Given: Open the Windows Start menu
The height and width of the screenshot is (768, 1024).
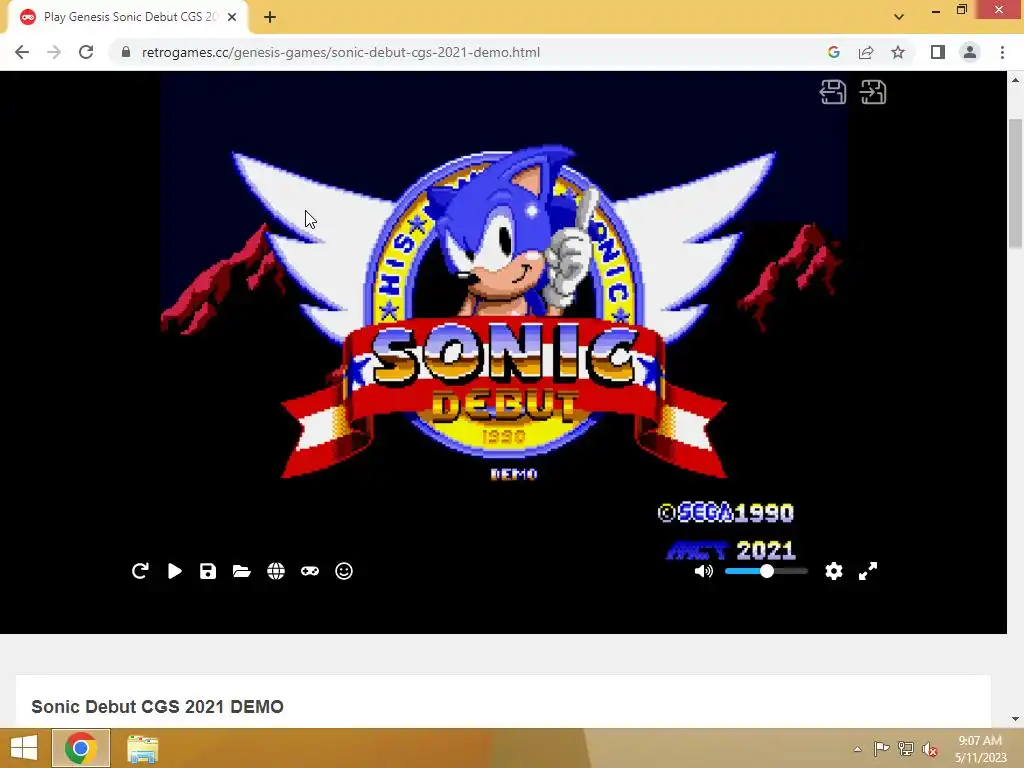Looking at the screenshot, I should pos(24,748).
